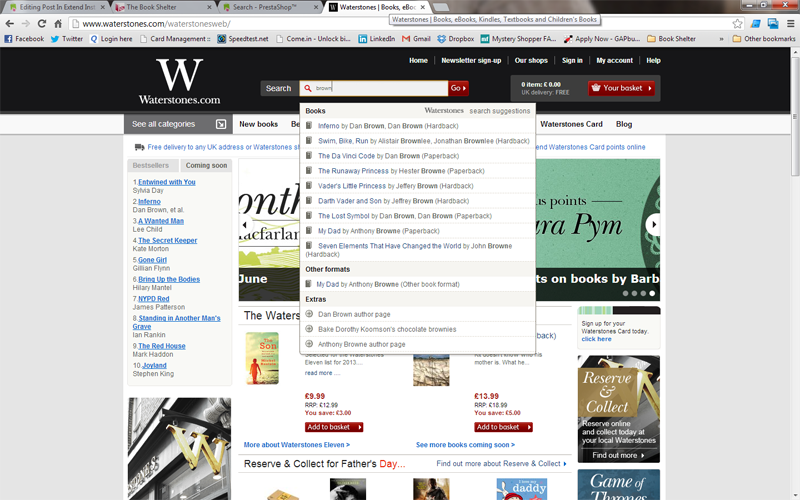Image resolution: width=800 pixels, height=500 pixels.
Task: Click Newsletter sign-up link
Action: (x=471, y=60)
